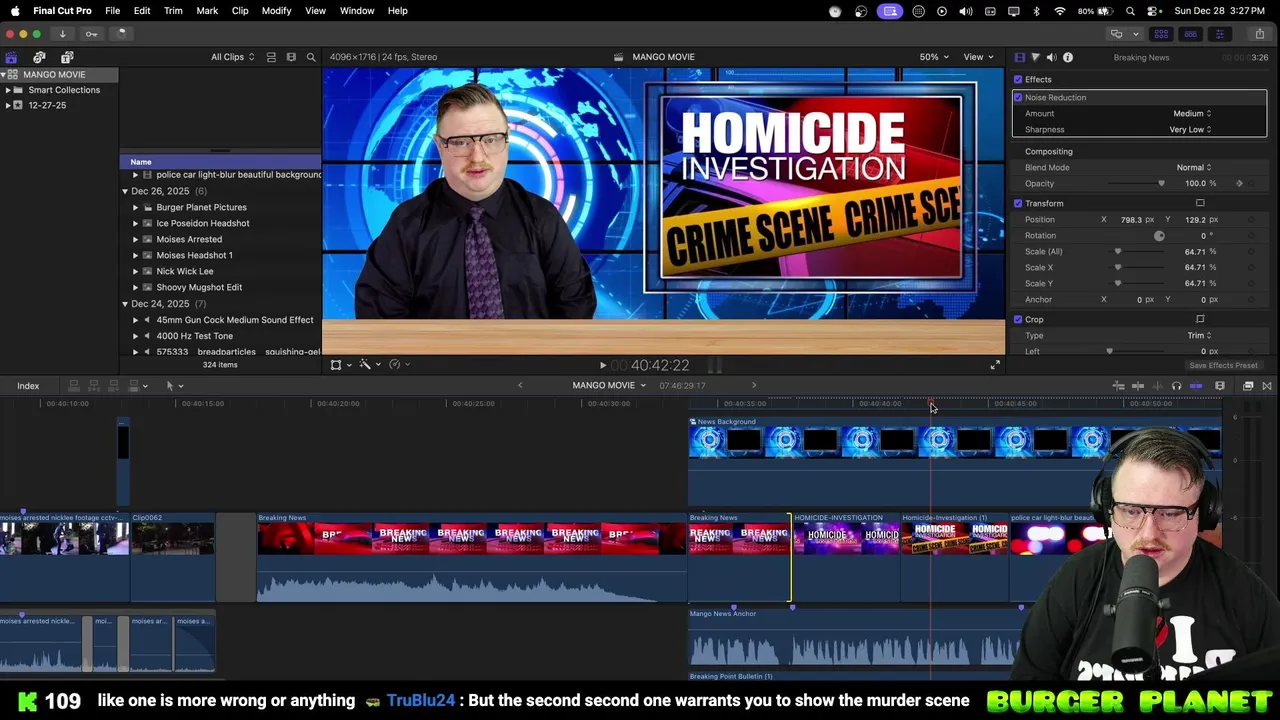Click Save Effects Preset button
Viewport: 1280px width, 720px height.
[1223, 366]
